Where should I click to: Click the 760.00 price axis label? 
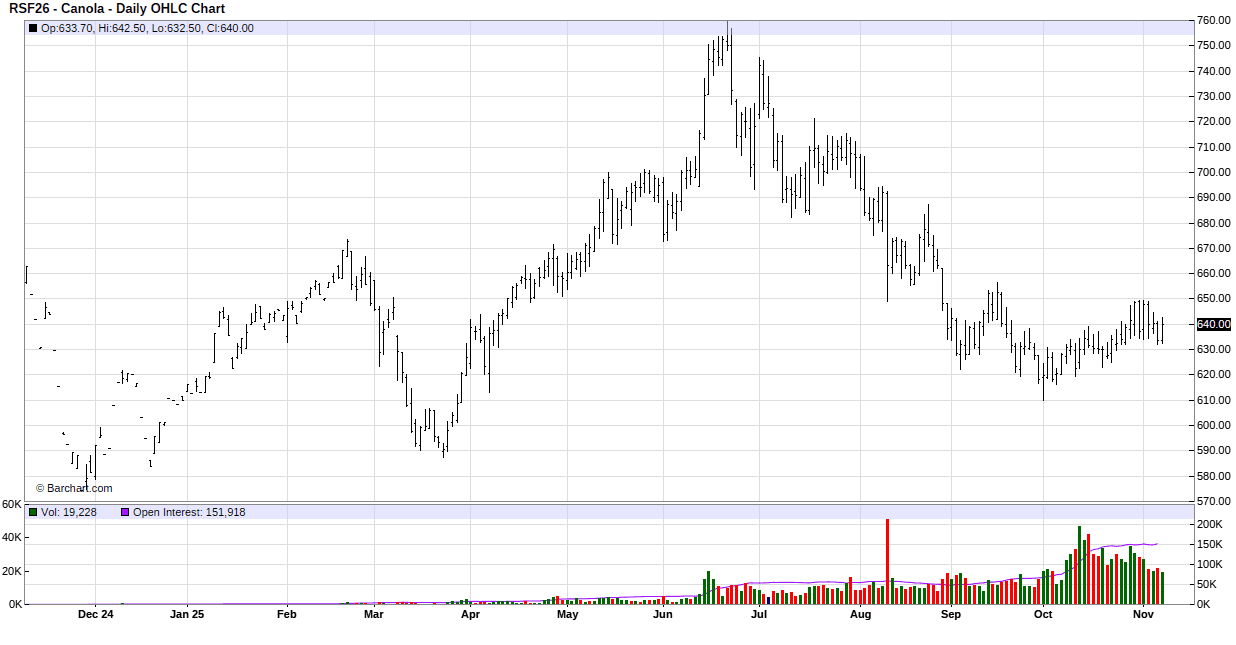pos(1213,21)
